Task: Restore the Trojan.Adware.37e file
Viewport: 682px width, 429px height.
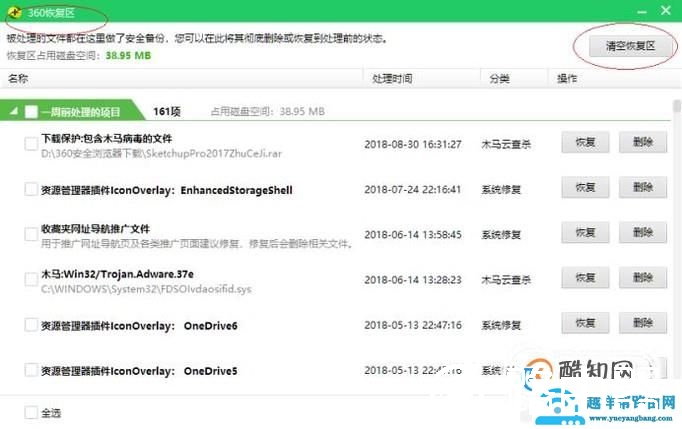Action: [x=585, y=278]
